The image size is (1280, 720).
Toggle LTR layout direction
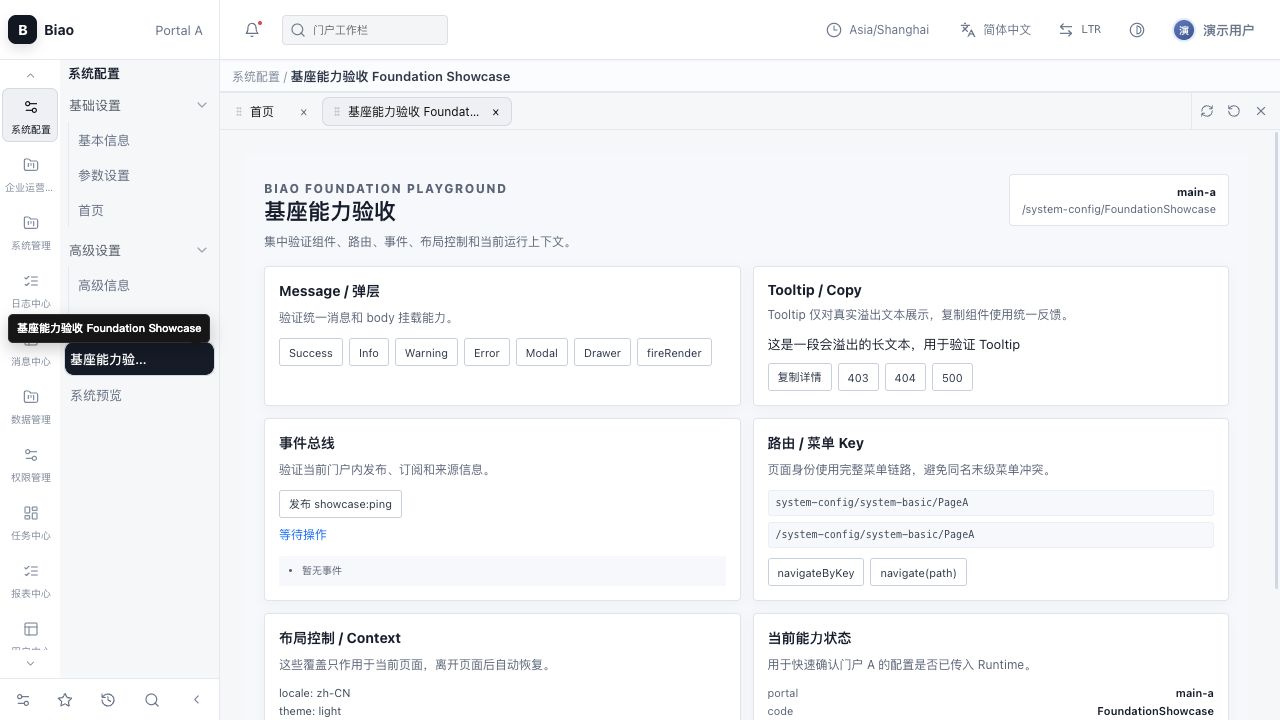point(1080,30)
